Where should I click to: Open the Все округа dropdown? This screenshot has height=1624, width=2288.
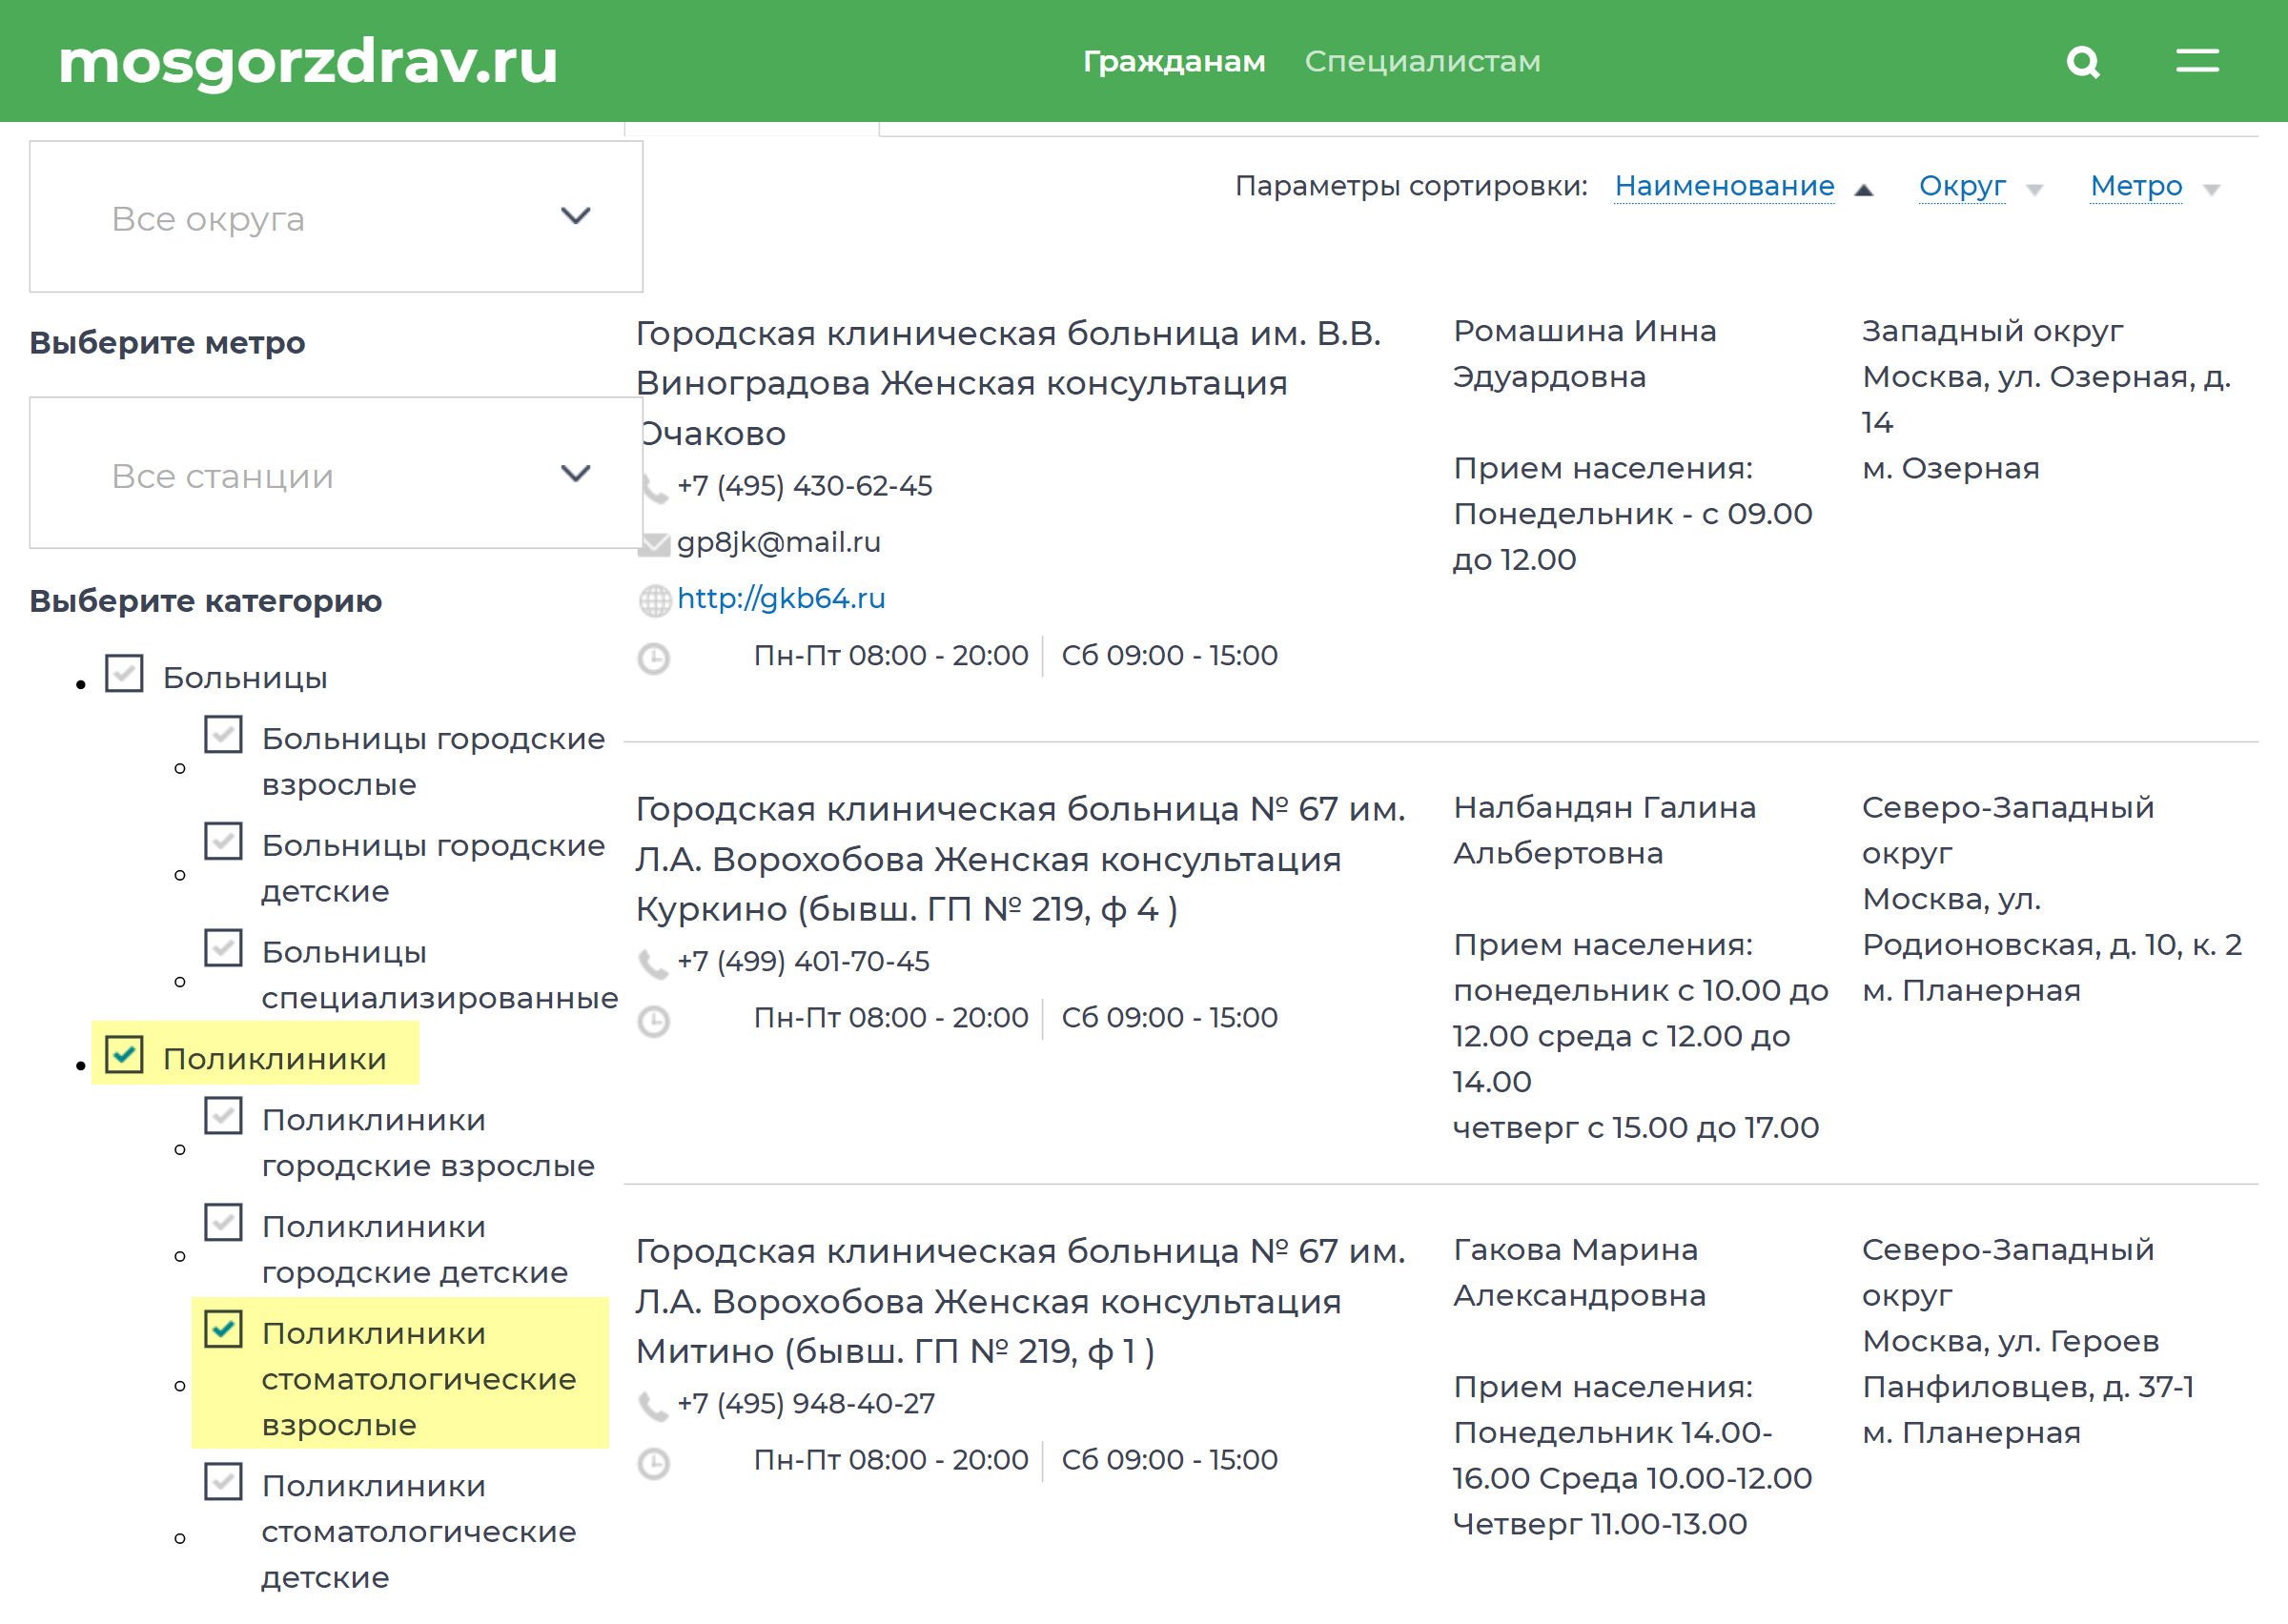coord(336,217)
